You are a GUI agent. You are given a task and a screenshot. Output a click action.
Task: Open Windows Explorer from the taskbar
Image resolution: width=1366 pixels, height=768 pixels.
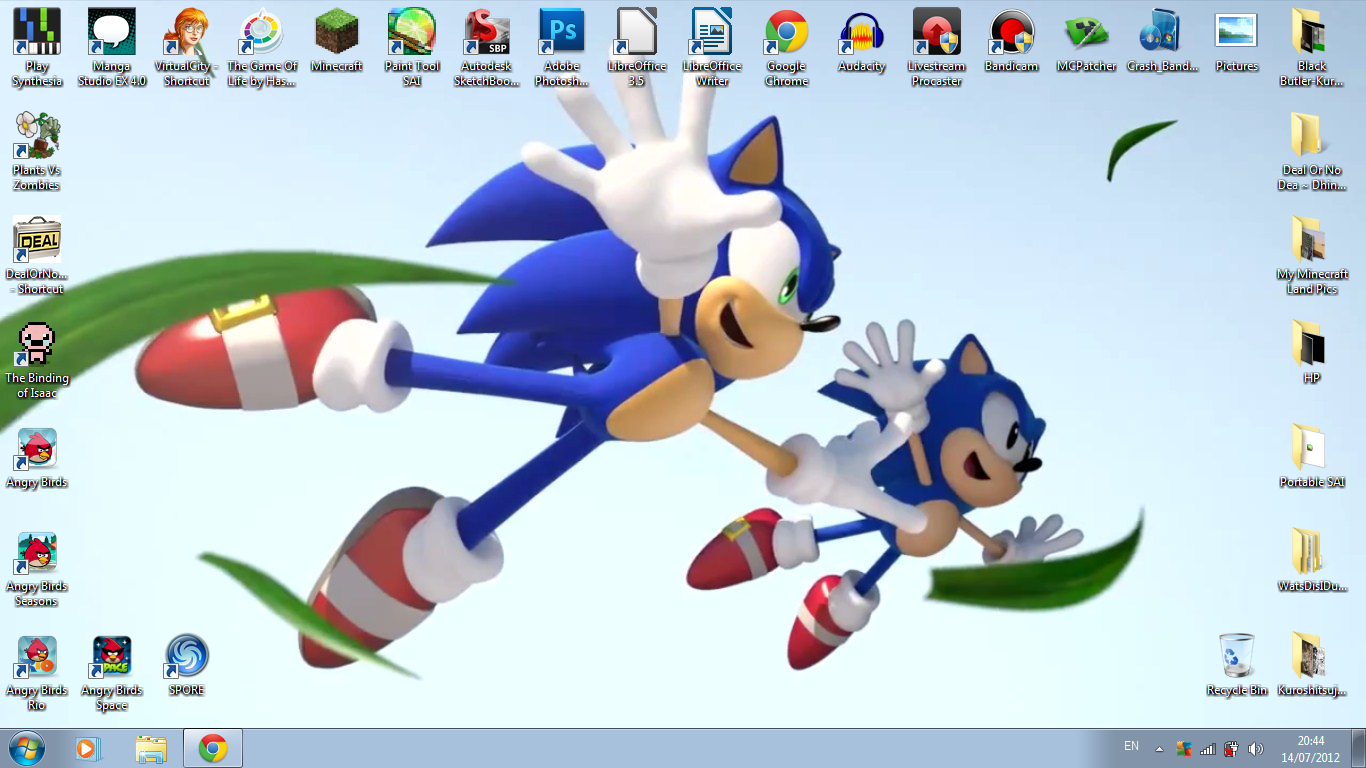pyautogui.click(x=152, y=748)
